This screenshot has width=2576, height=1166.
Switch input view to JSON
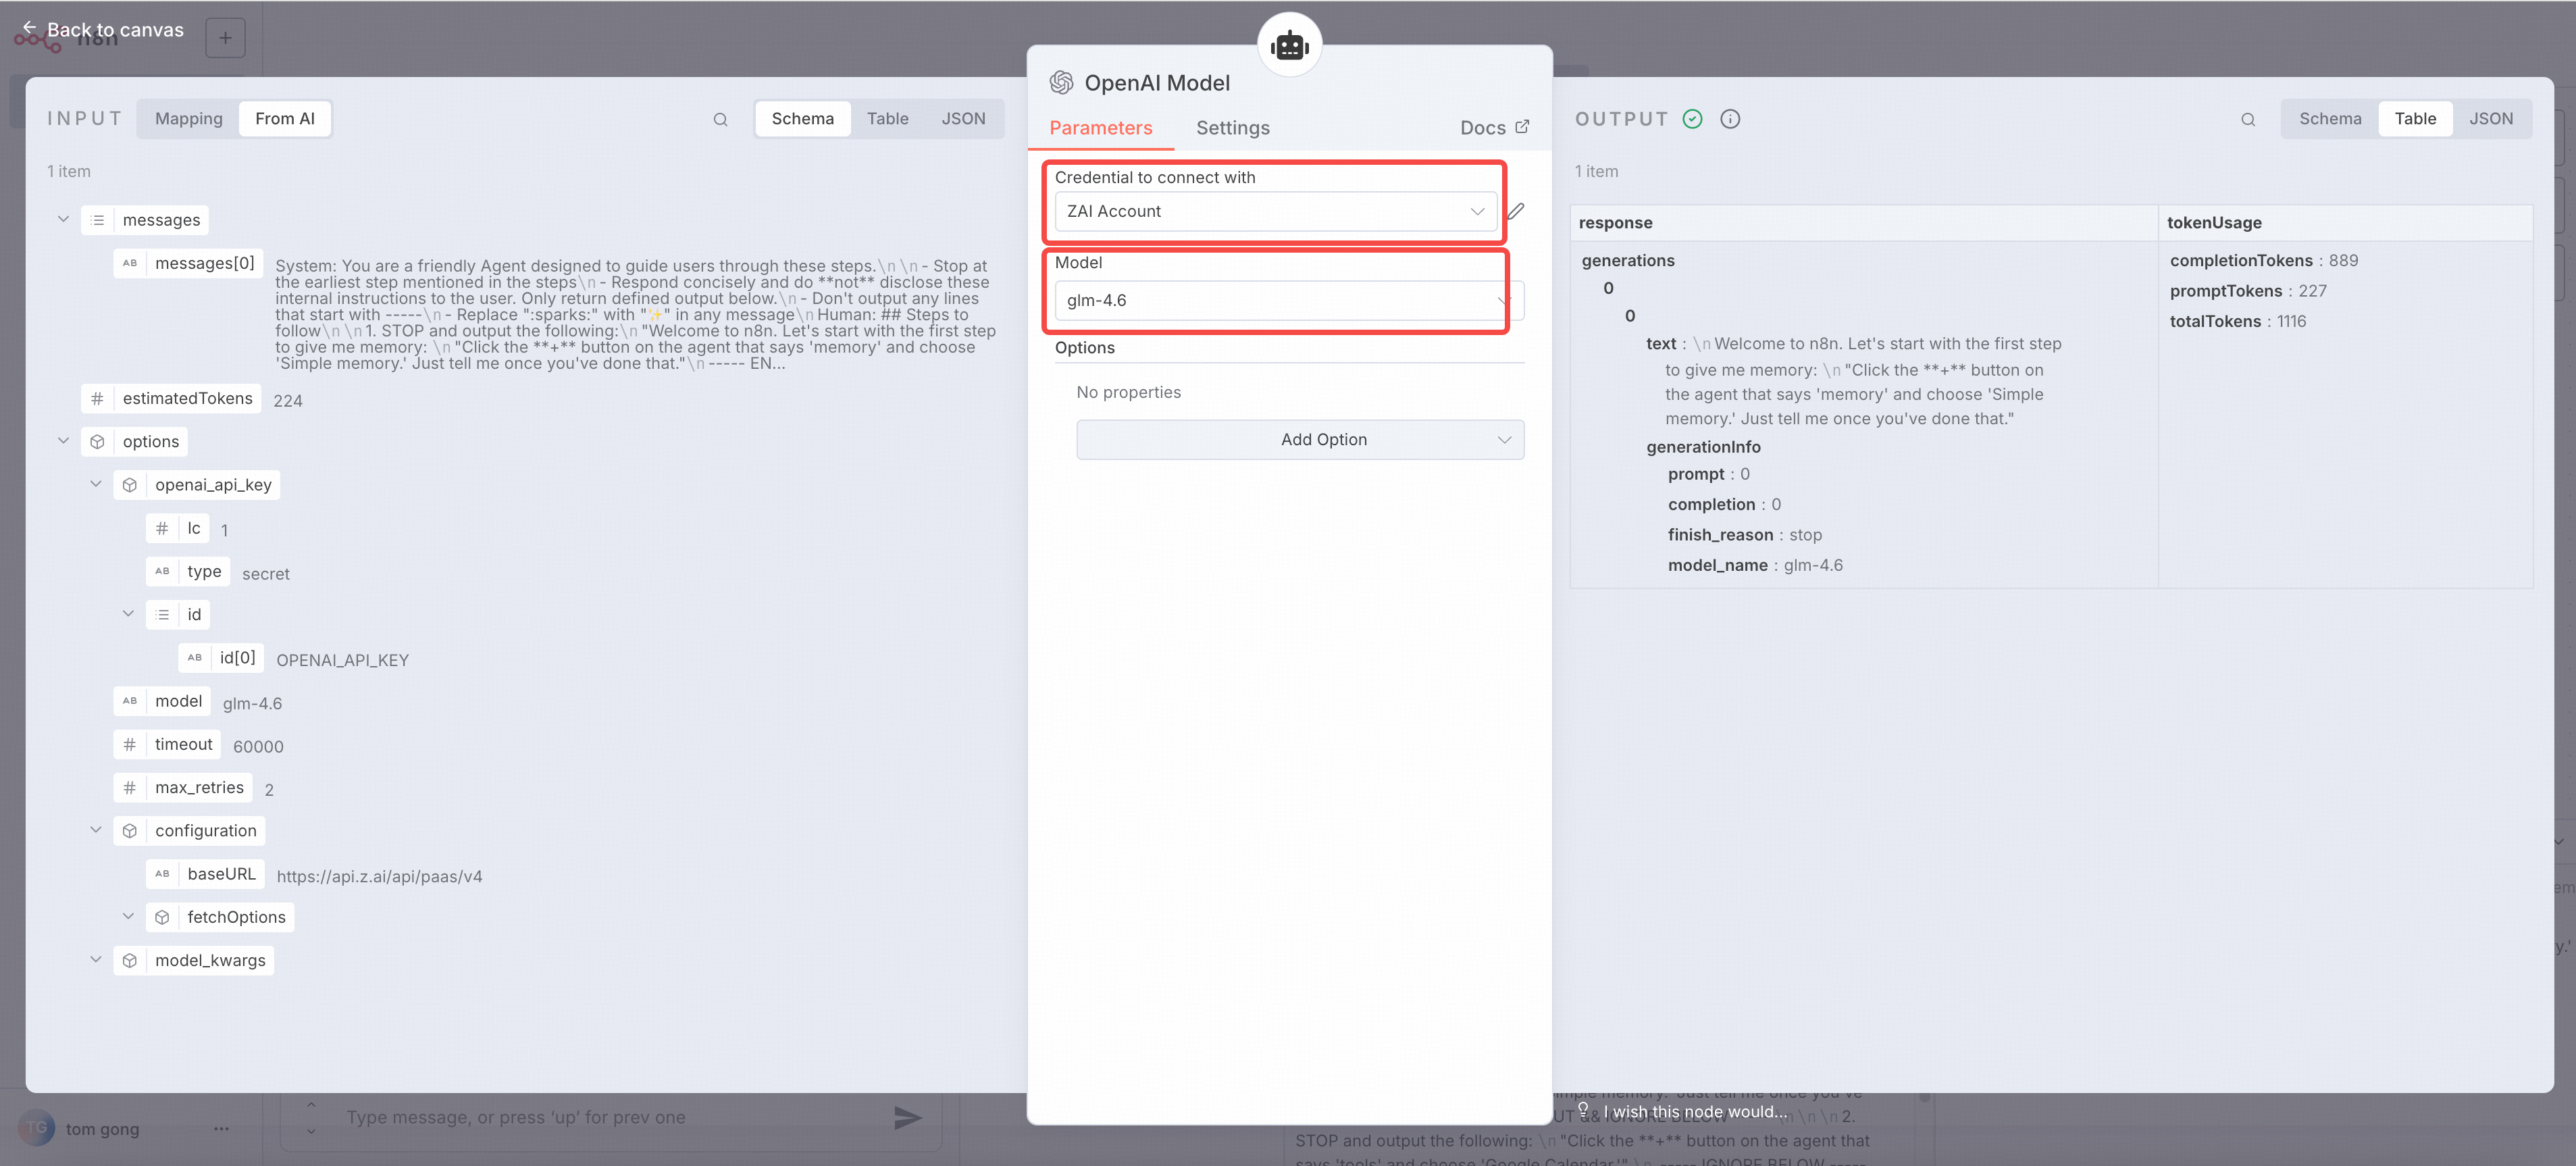tap(962, 119)
